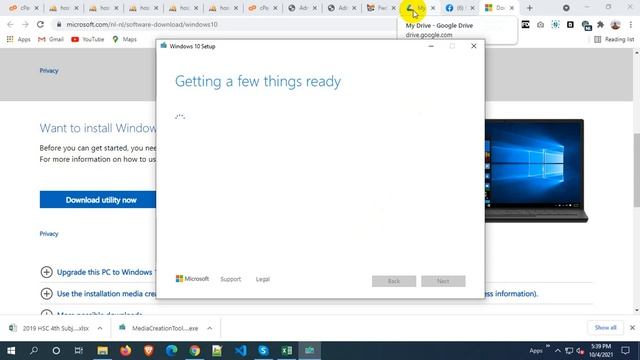Open taskbar clock showing 5:39 PM

(601, 351)
